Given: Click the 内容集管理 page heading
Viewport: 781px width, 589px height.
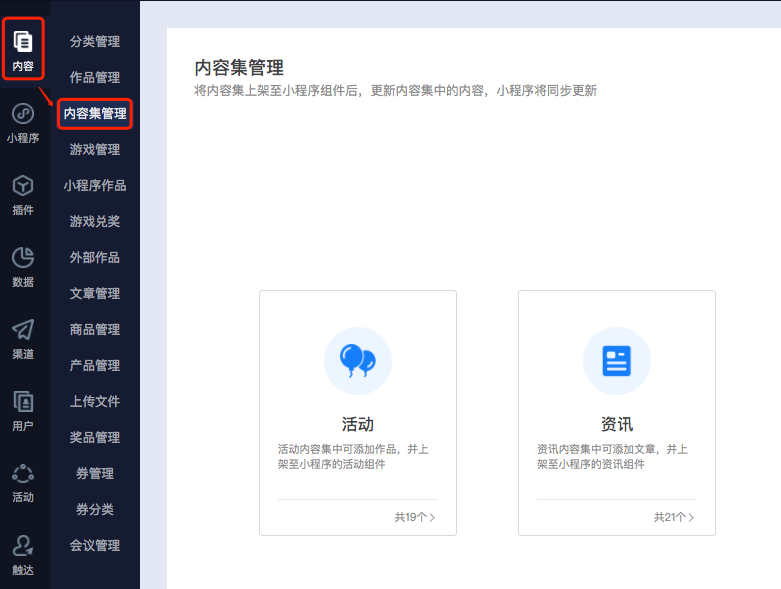Looking at the screenshot, I should point(239,68).
